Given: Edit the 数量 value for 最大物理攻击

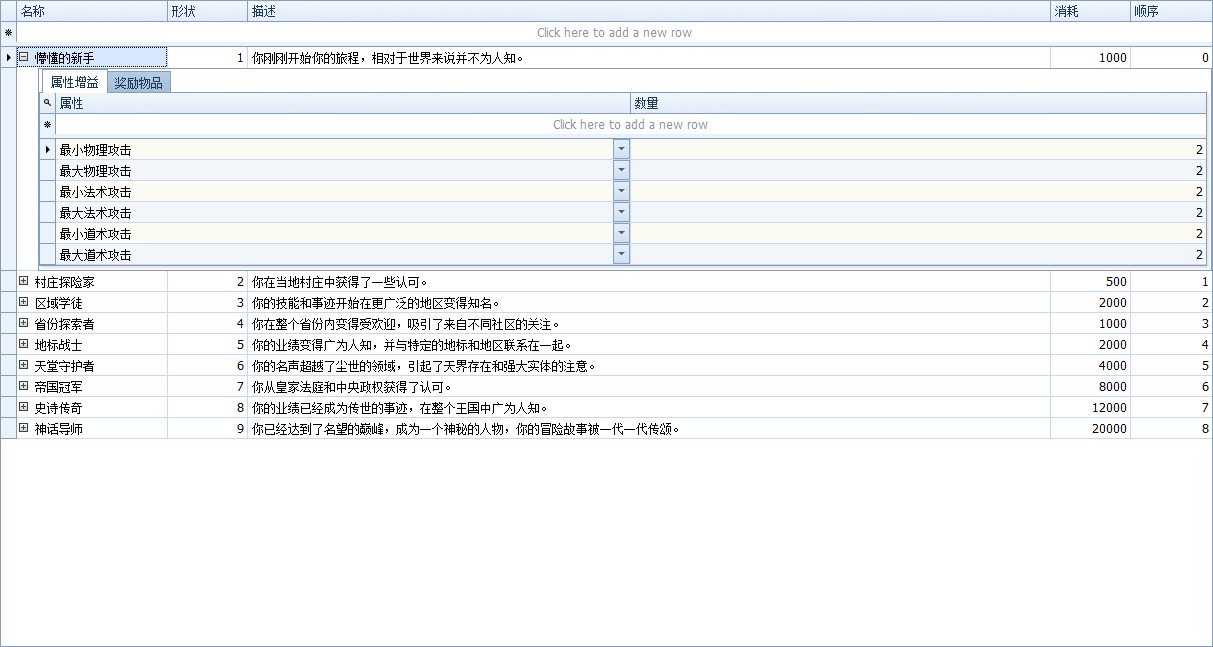Looking at the screenshot, I should (x=918, y=171).
